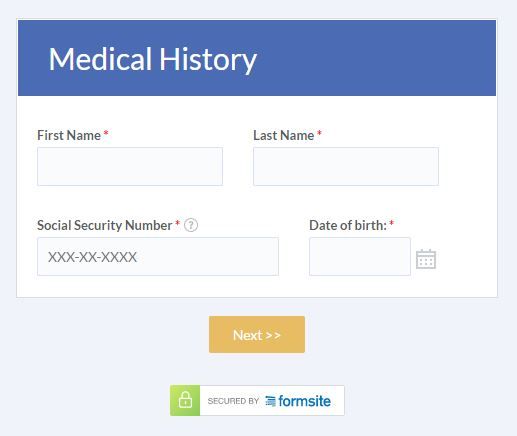Click the First Name label
Viewport: 517px width, 436px height.
[x=69, y=135]
